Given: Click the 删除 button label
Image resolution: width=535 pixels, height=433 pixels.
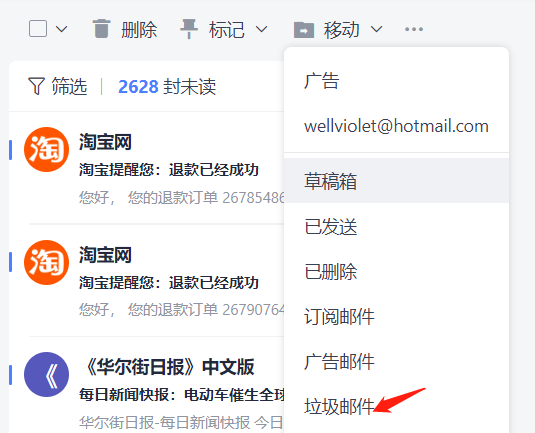Looking at the screenshot, I should 139,30.
